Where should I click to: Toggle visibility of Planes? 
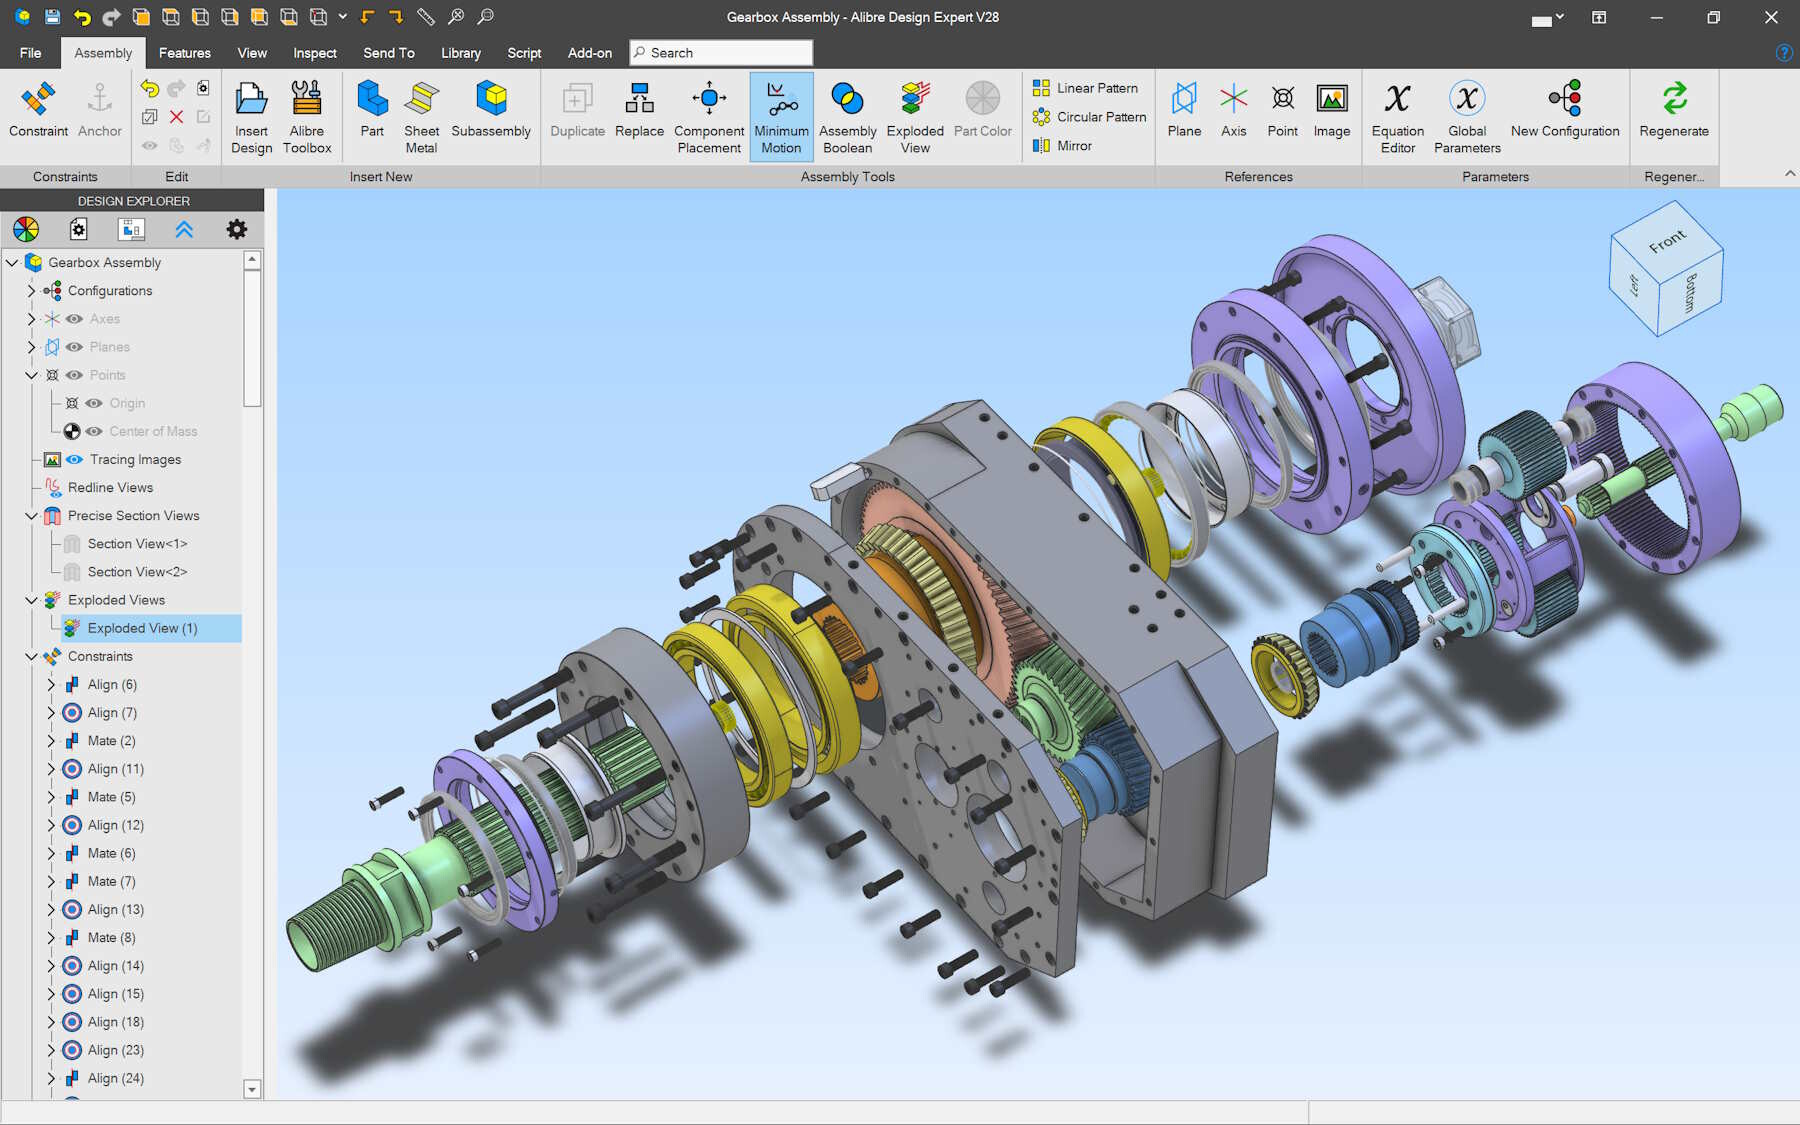click(75, 347)
